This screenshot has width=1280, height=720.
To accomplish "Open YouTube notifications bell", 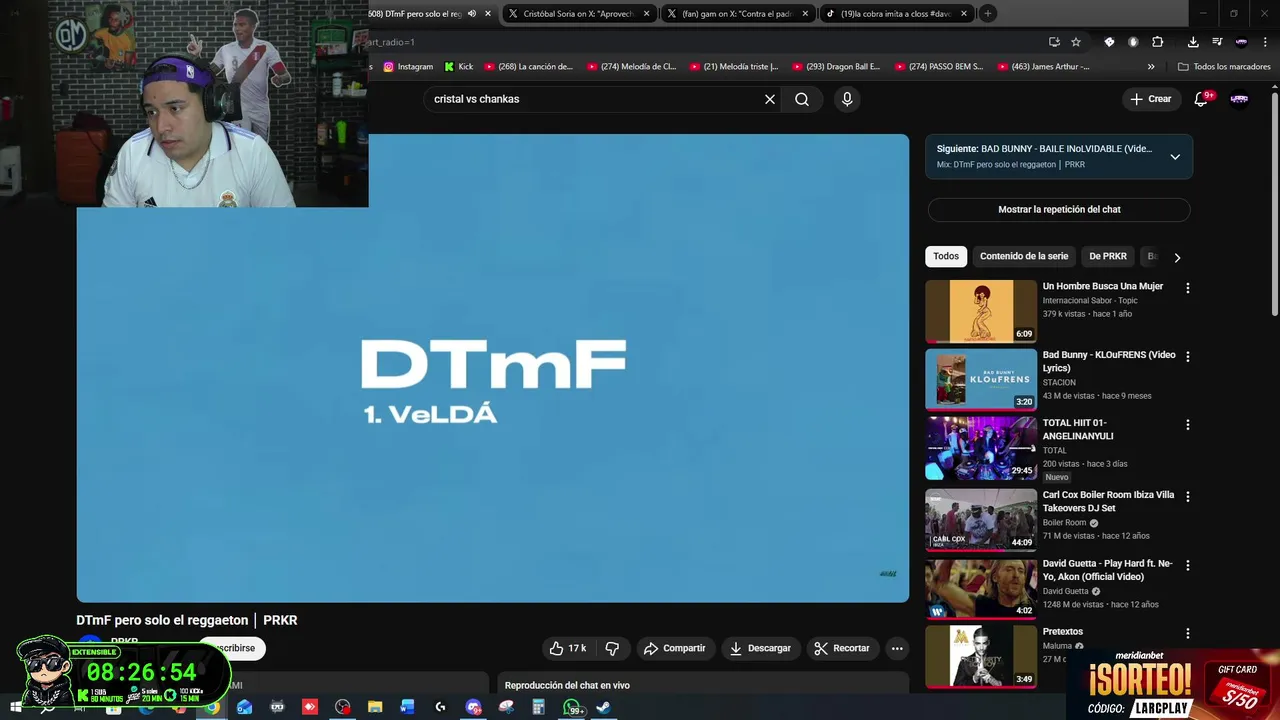I will coord(1203,99).
